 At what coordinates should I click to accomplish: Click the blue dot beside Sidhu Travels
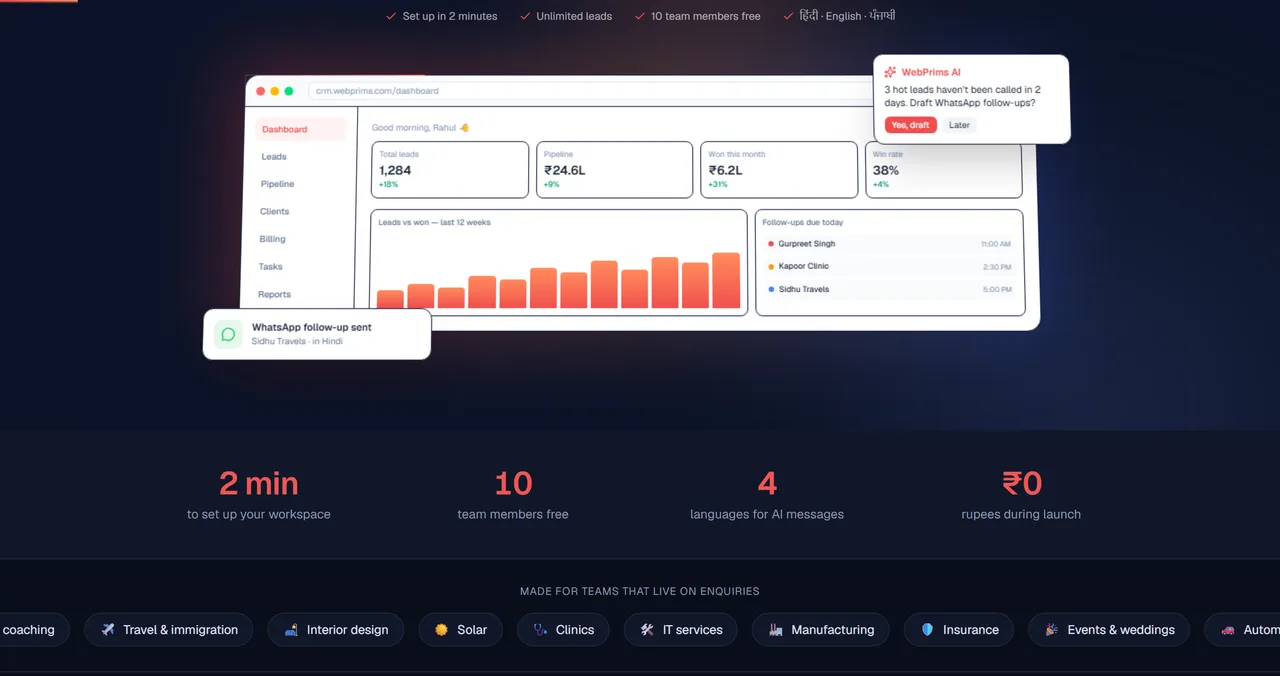770,289
